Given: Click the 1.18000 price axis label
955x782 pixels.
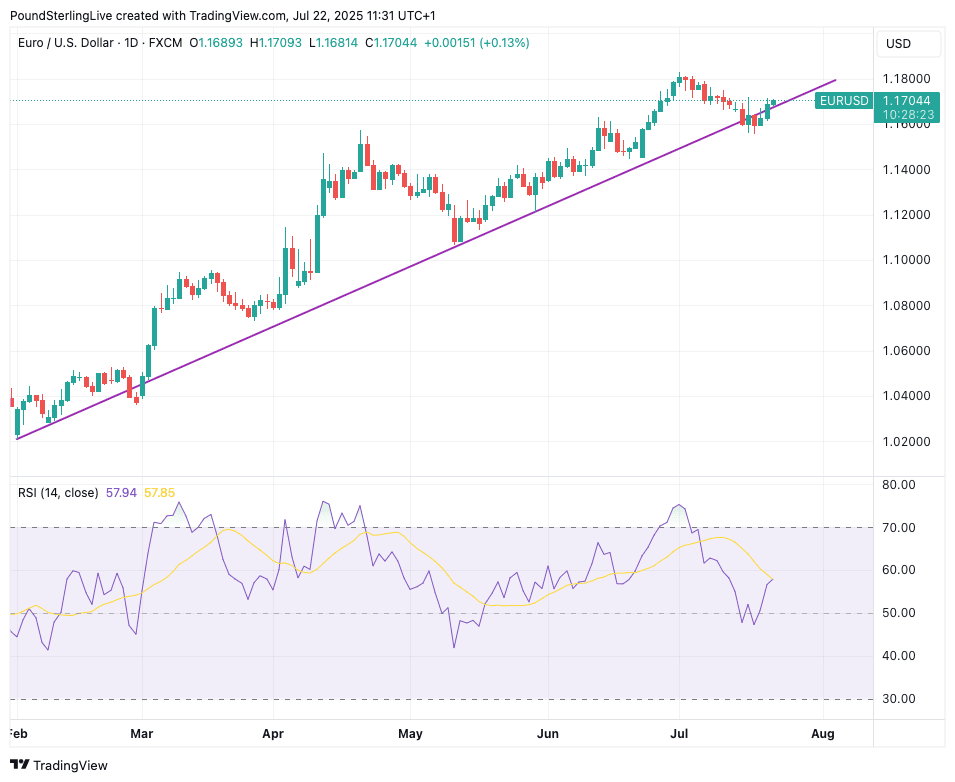Looking at the screenshot, I should coord(908,79).
